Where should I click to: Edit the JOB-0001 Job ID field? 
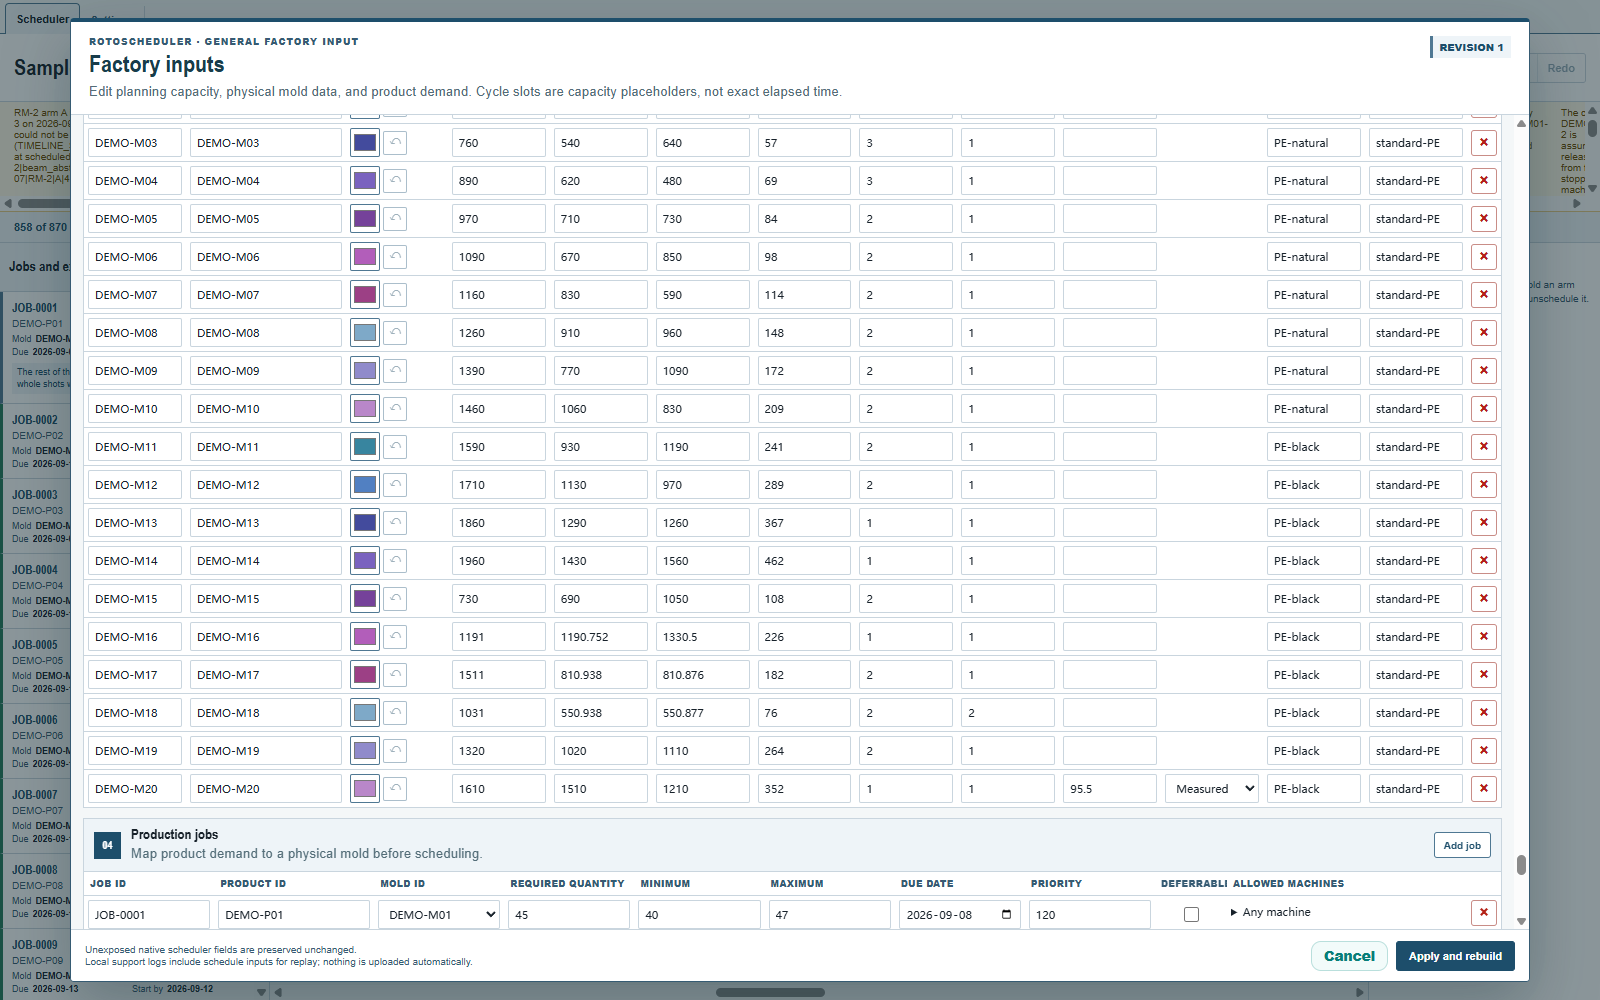(149, 914)
